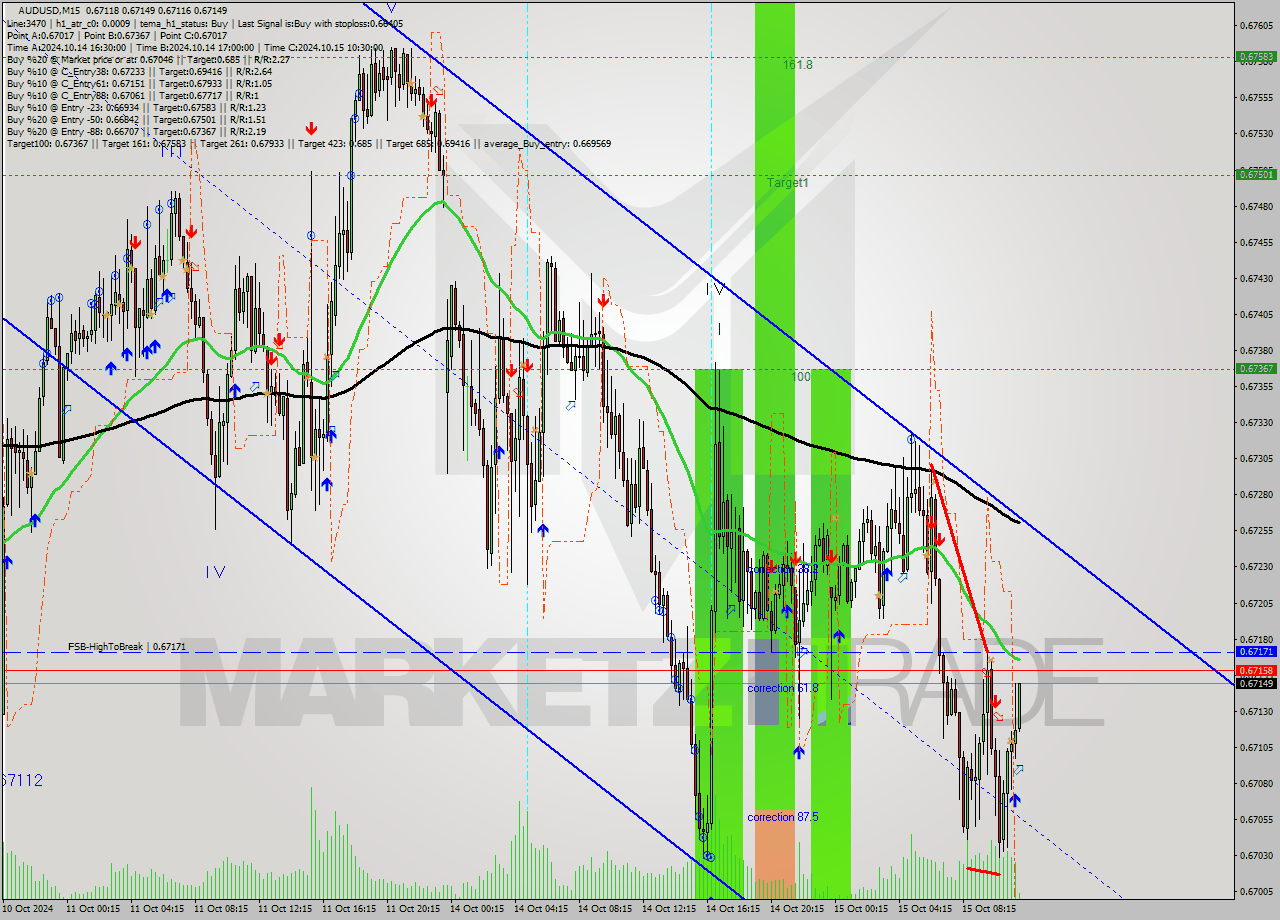
Task: Click the '14 Oct 12:15' time label
Action: 669,909
